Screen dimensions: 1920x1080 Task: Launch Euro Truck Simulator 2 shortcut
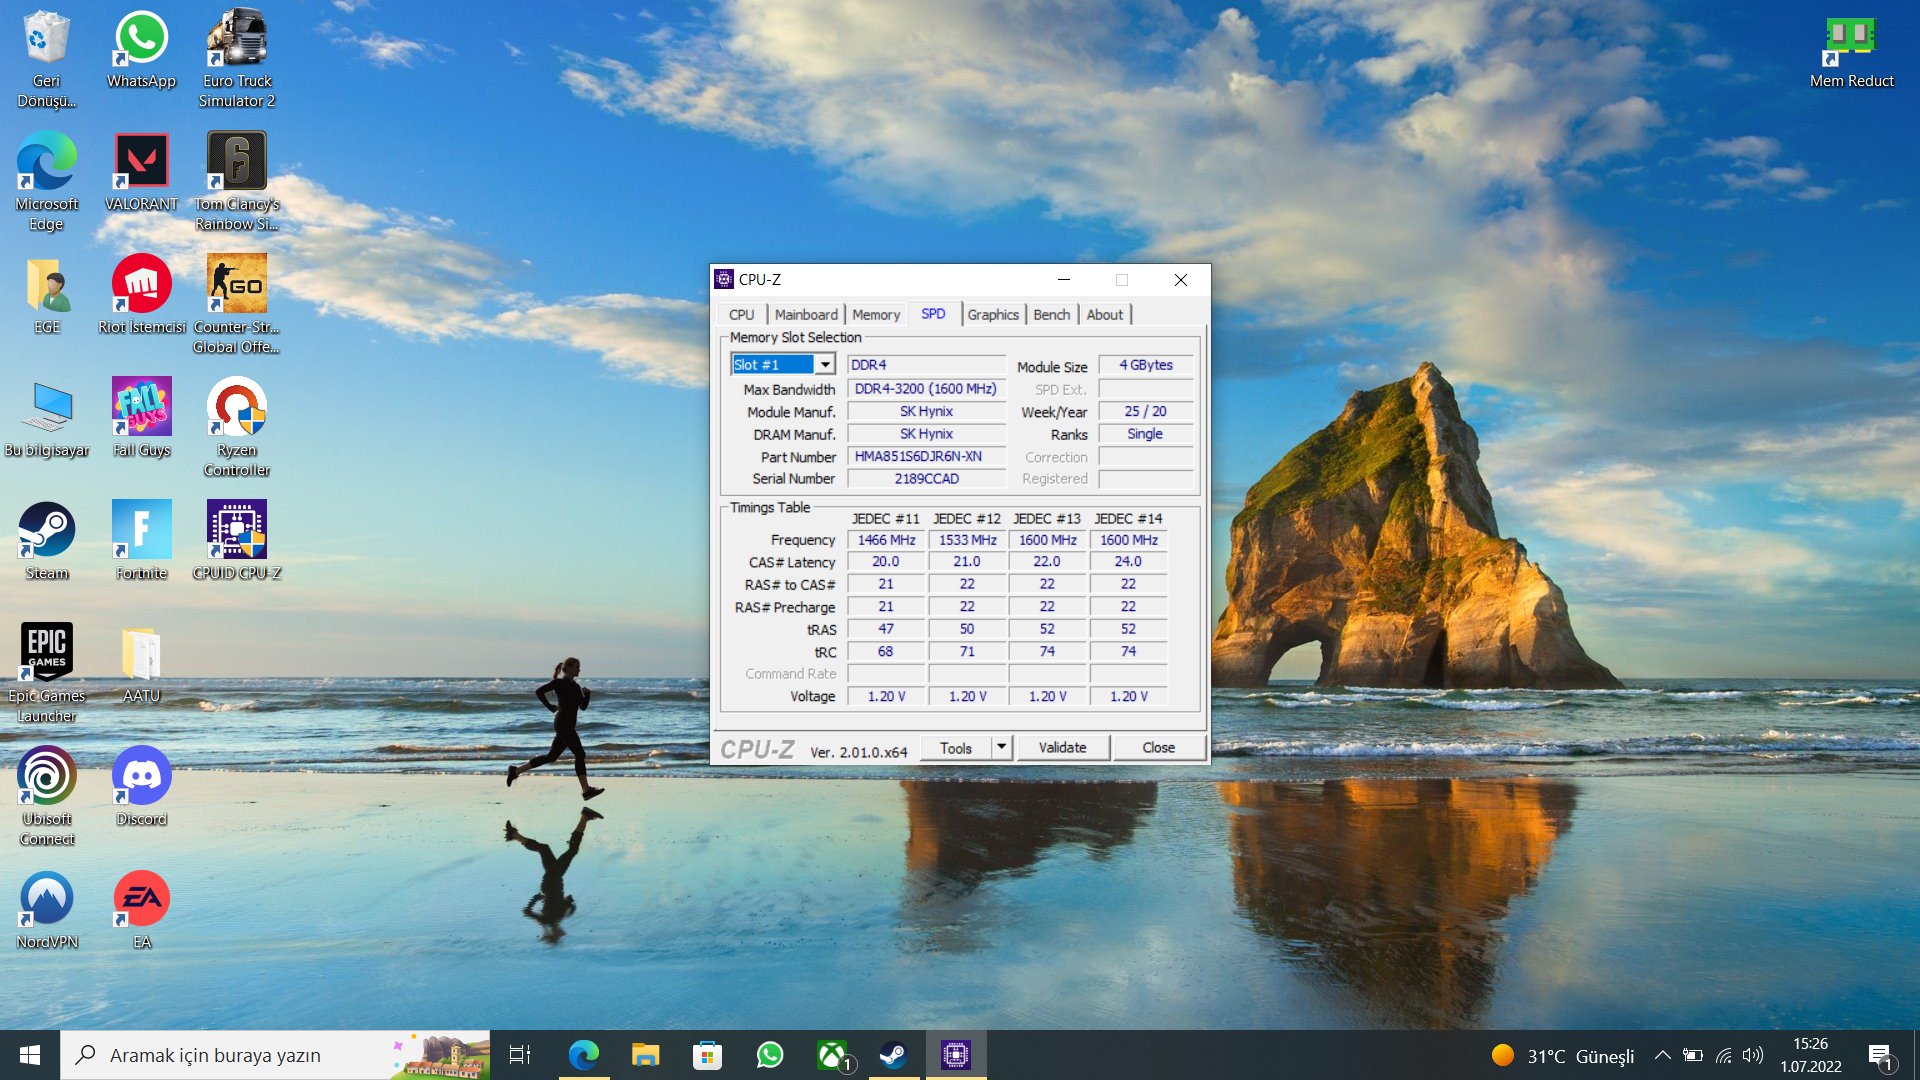tap(237, 58)
